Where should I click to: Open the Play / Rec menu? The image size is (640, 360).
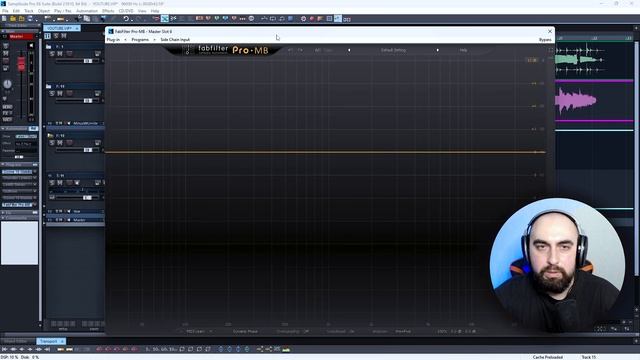62,11
